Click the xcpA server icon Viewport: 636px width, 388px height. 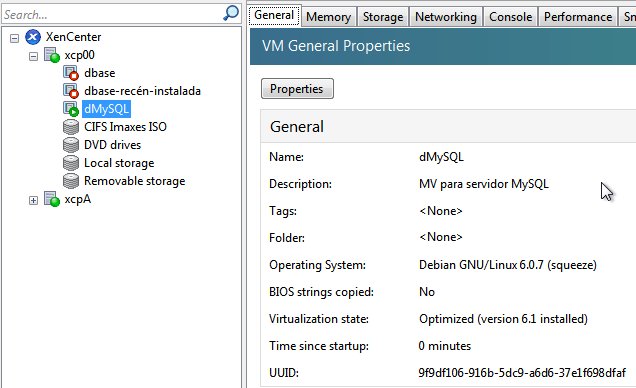(x=52, y=199)
